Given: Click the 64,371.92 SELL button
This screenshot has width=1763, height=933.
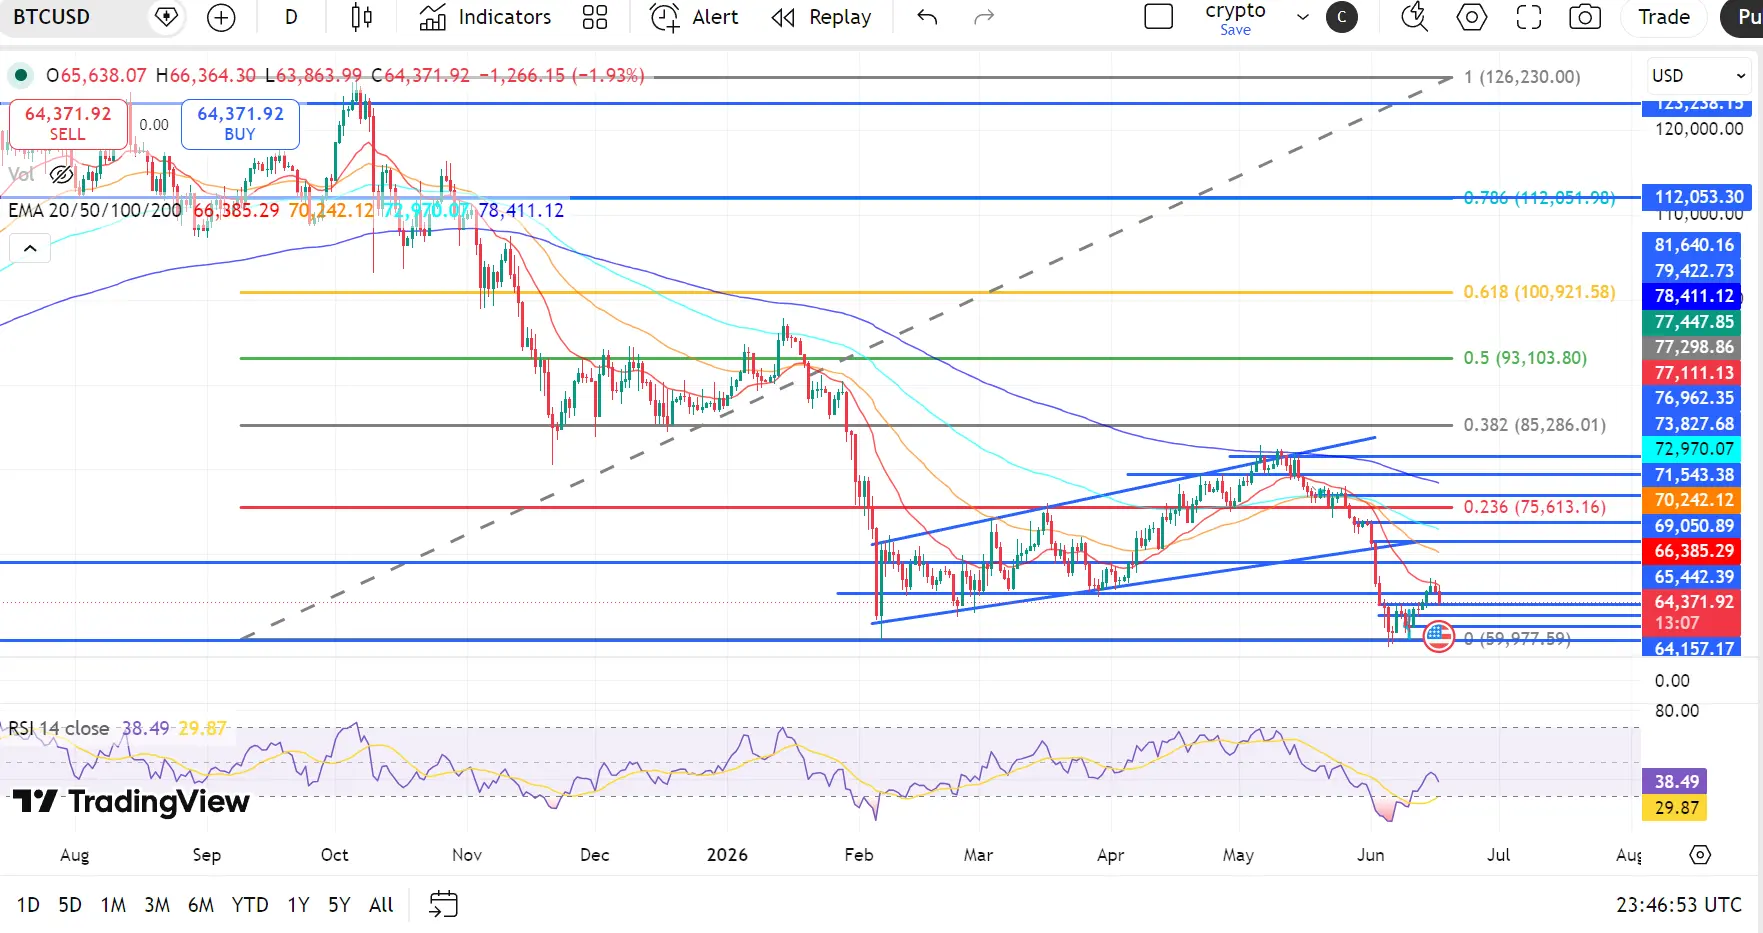Looking at the screenshot, I should click(68, 123).
